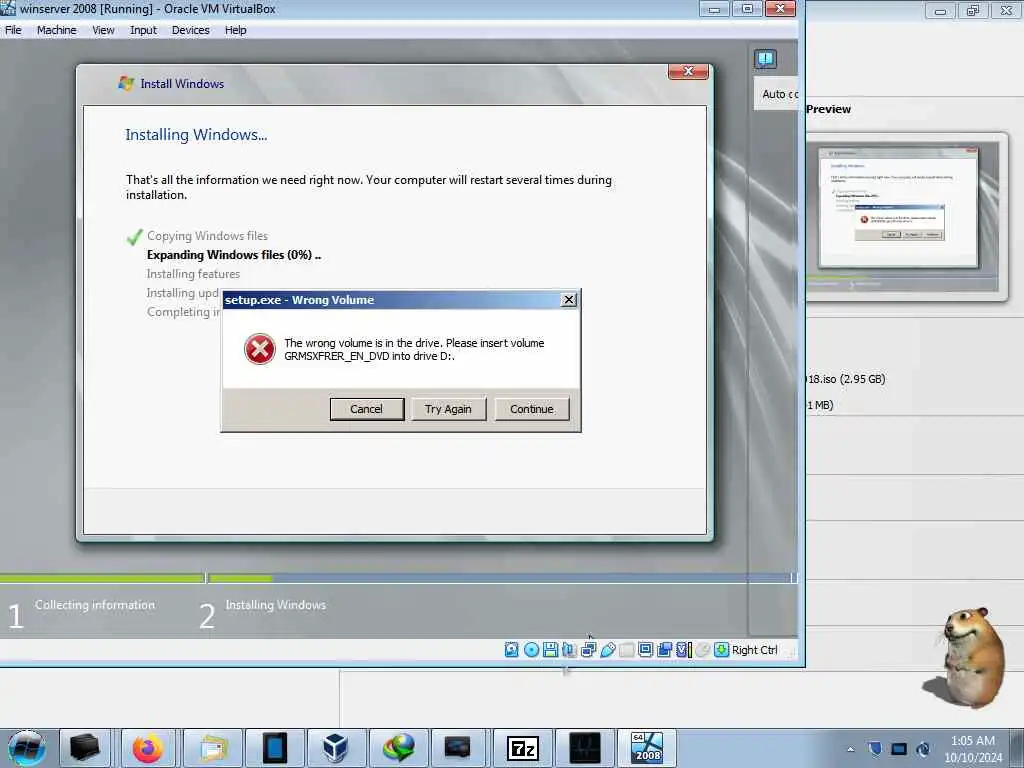This screenshot has height=768, width=1024.
Task: Click the Try Again button
Action: [448, 409]
